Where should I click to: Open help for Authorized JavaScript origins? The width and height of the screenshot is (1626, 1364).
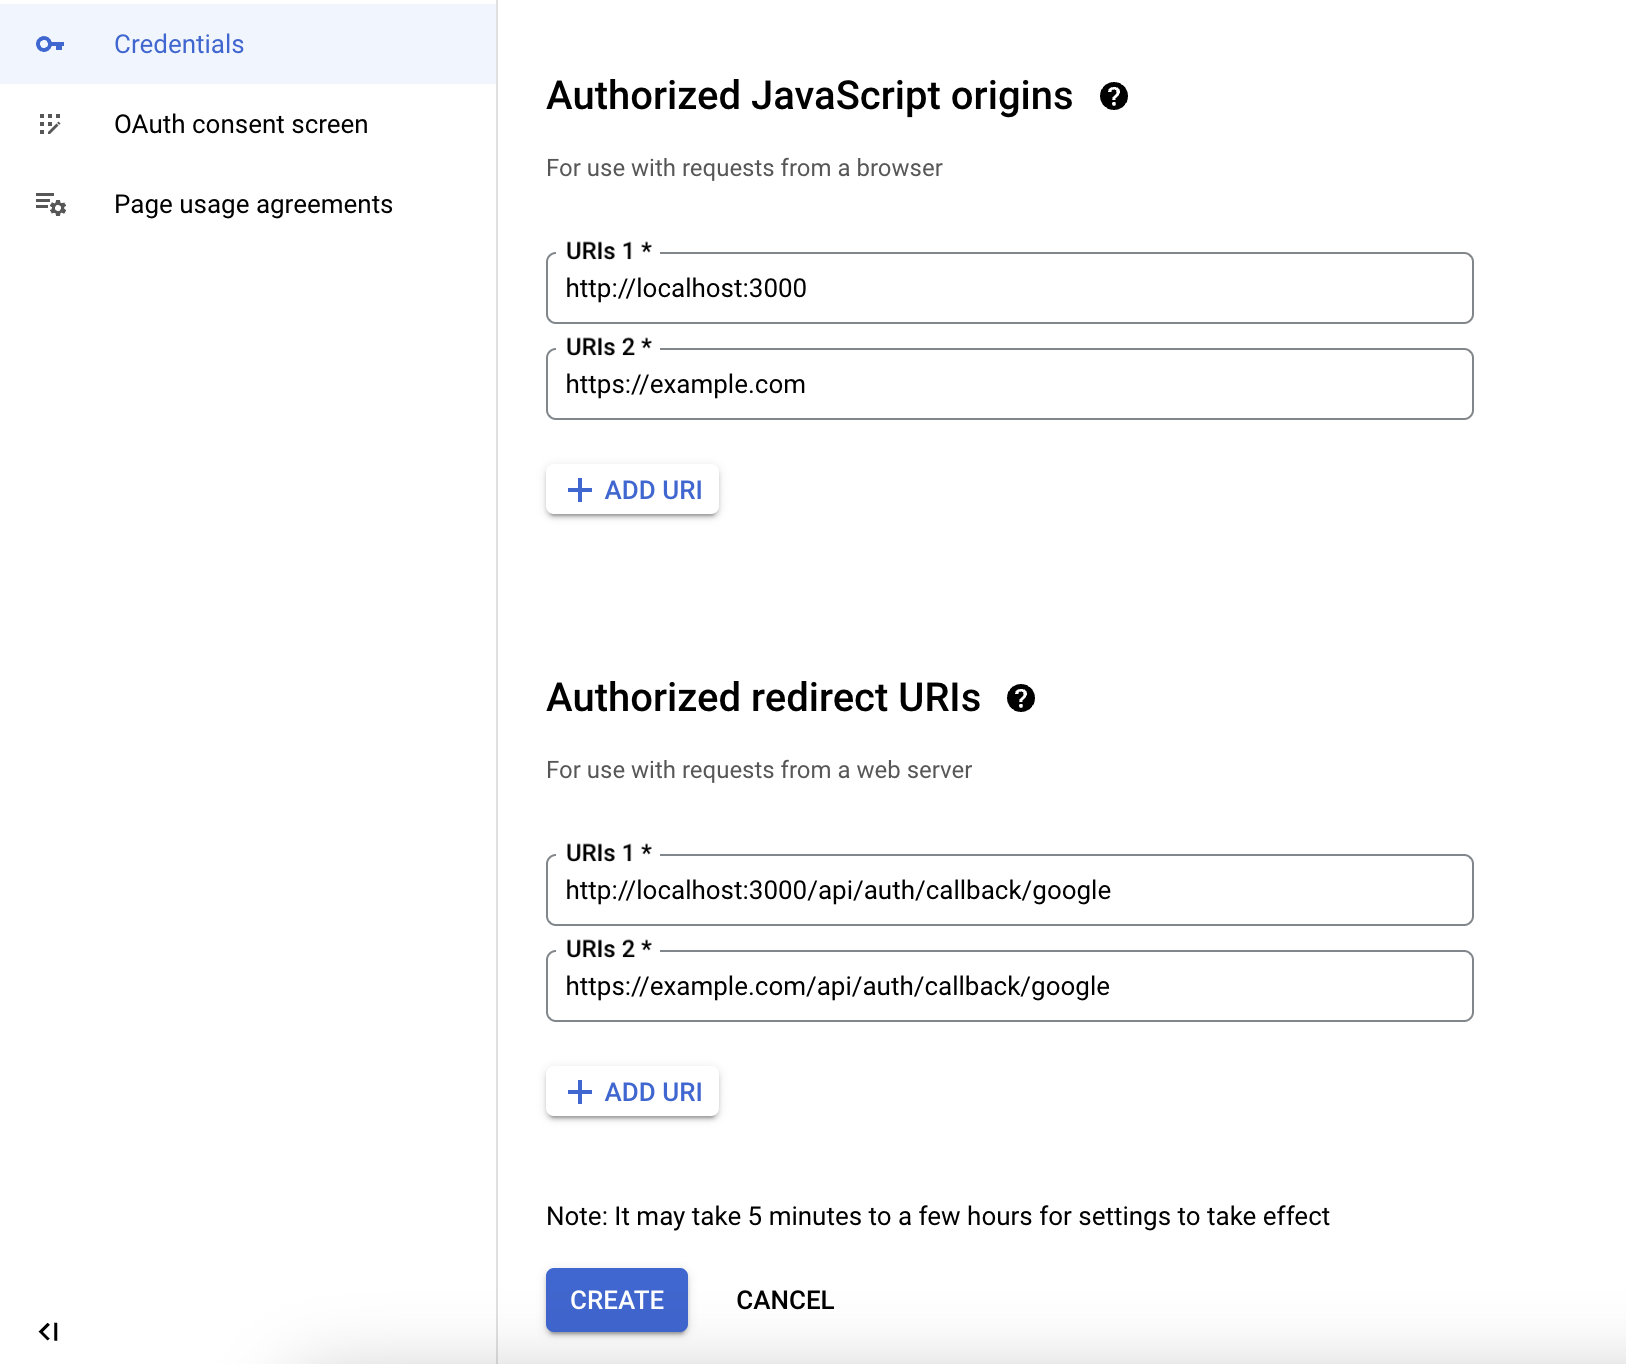[x=1114, y=96]
